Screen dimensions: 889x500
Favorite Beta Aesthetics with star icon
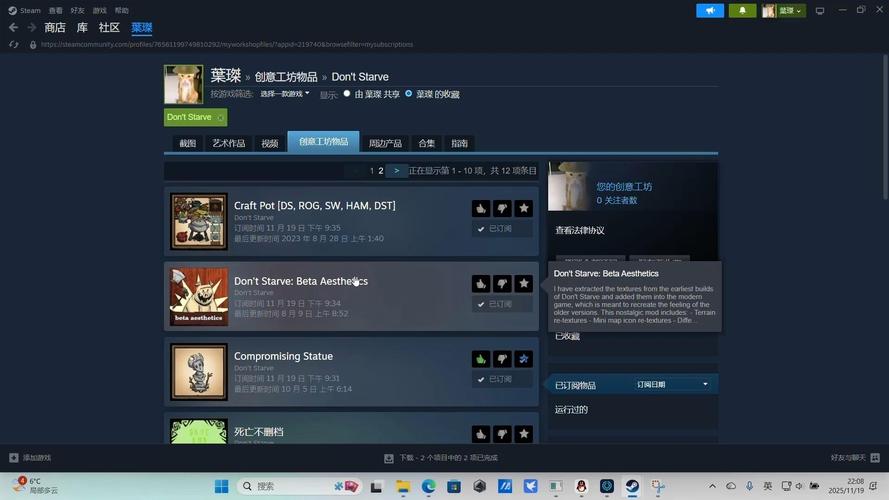[x=524, y=283]
